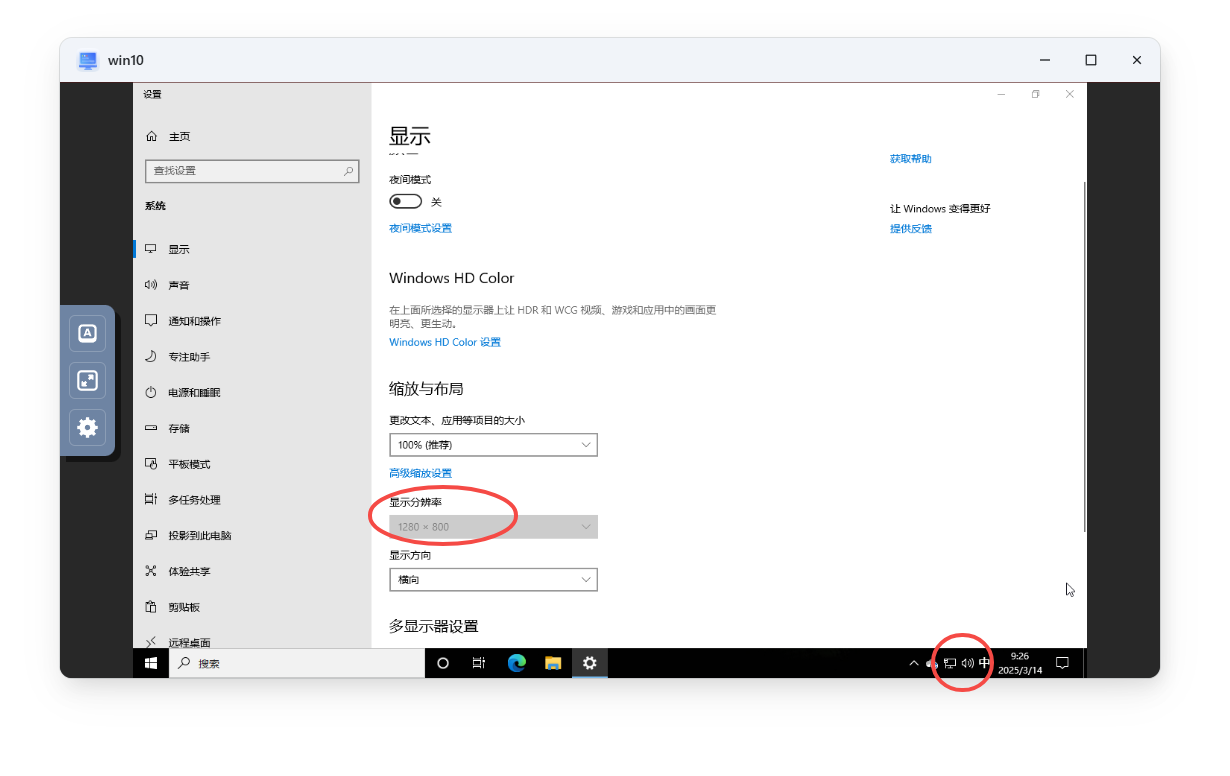The image size is (1230, 776).
Task: Open 投影到此电脑 via the projector icon
Action: (x=151, y=535)
